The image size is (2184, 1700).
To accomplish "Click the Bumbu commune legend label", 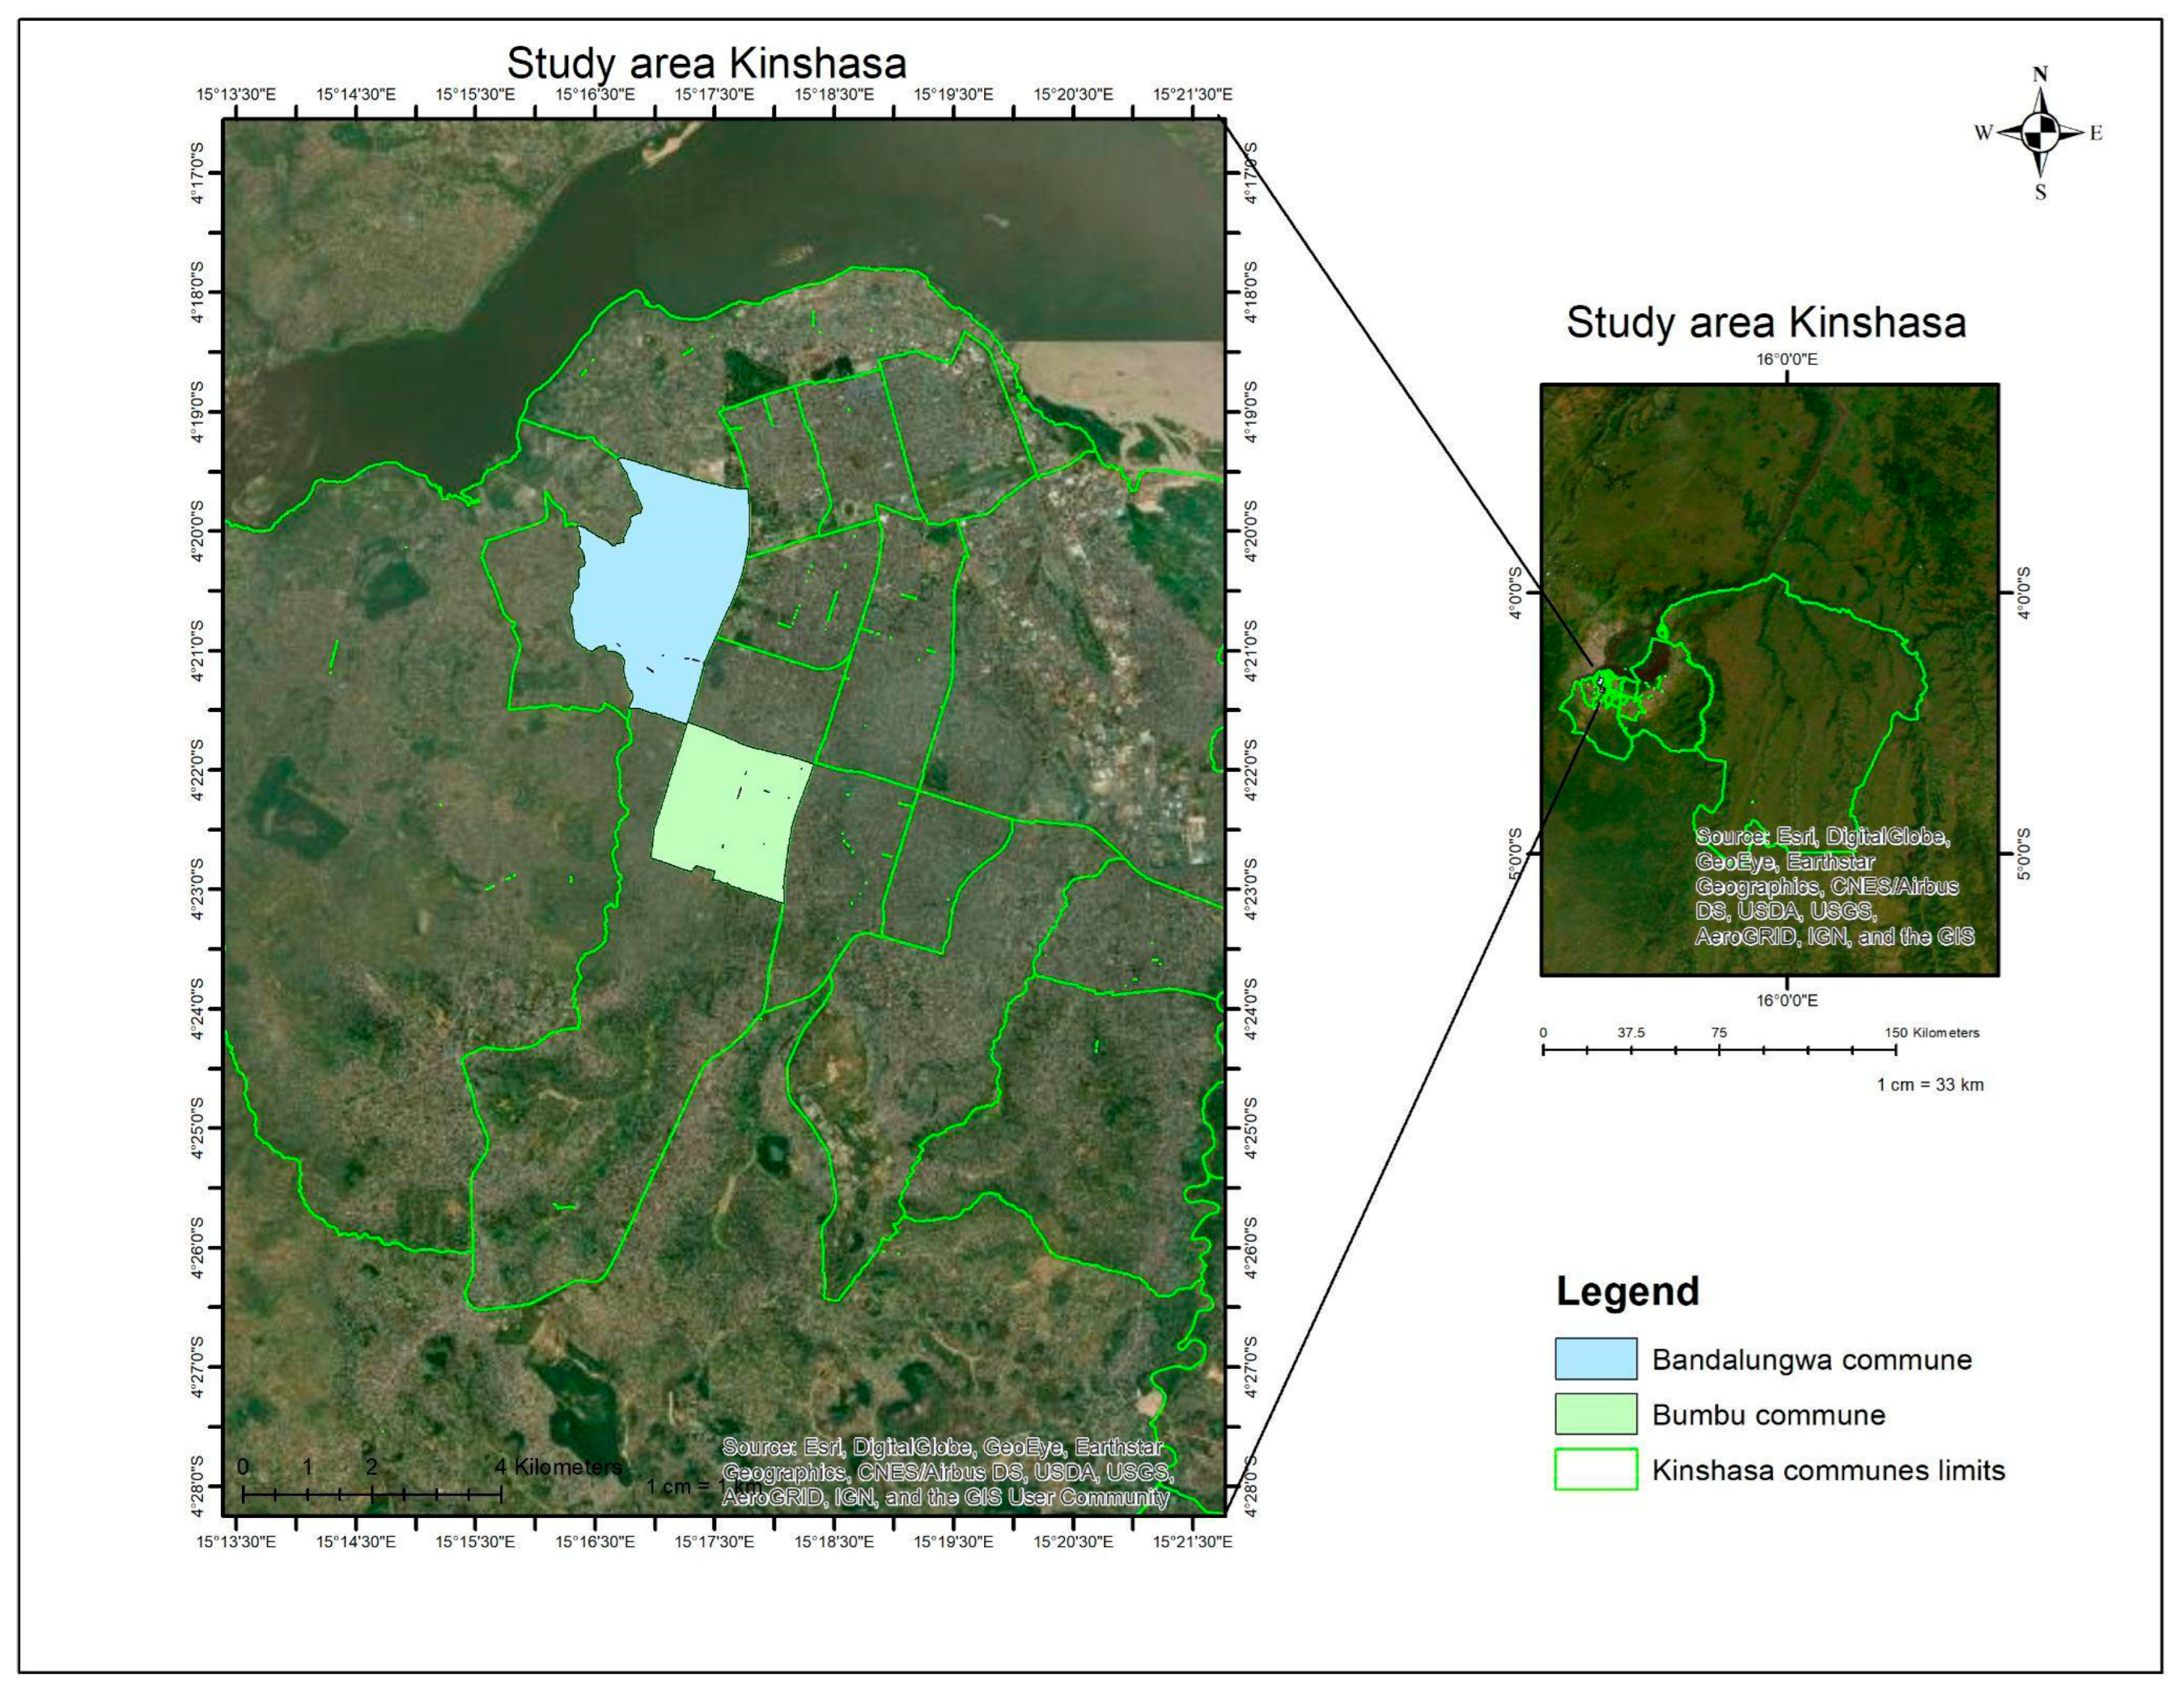I will (1768, 1415).
